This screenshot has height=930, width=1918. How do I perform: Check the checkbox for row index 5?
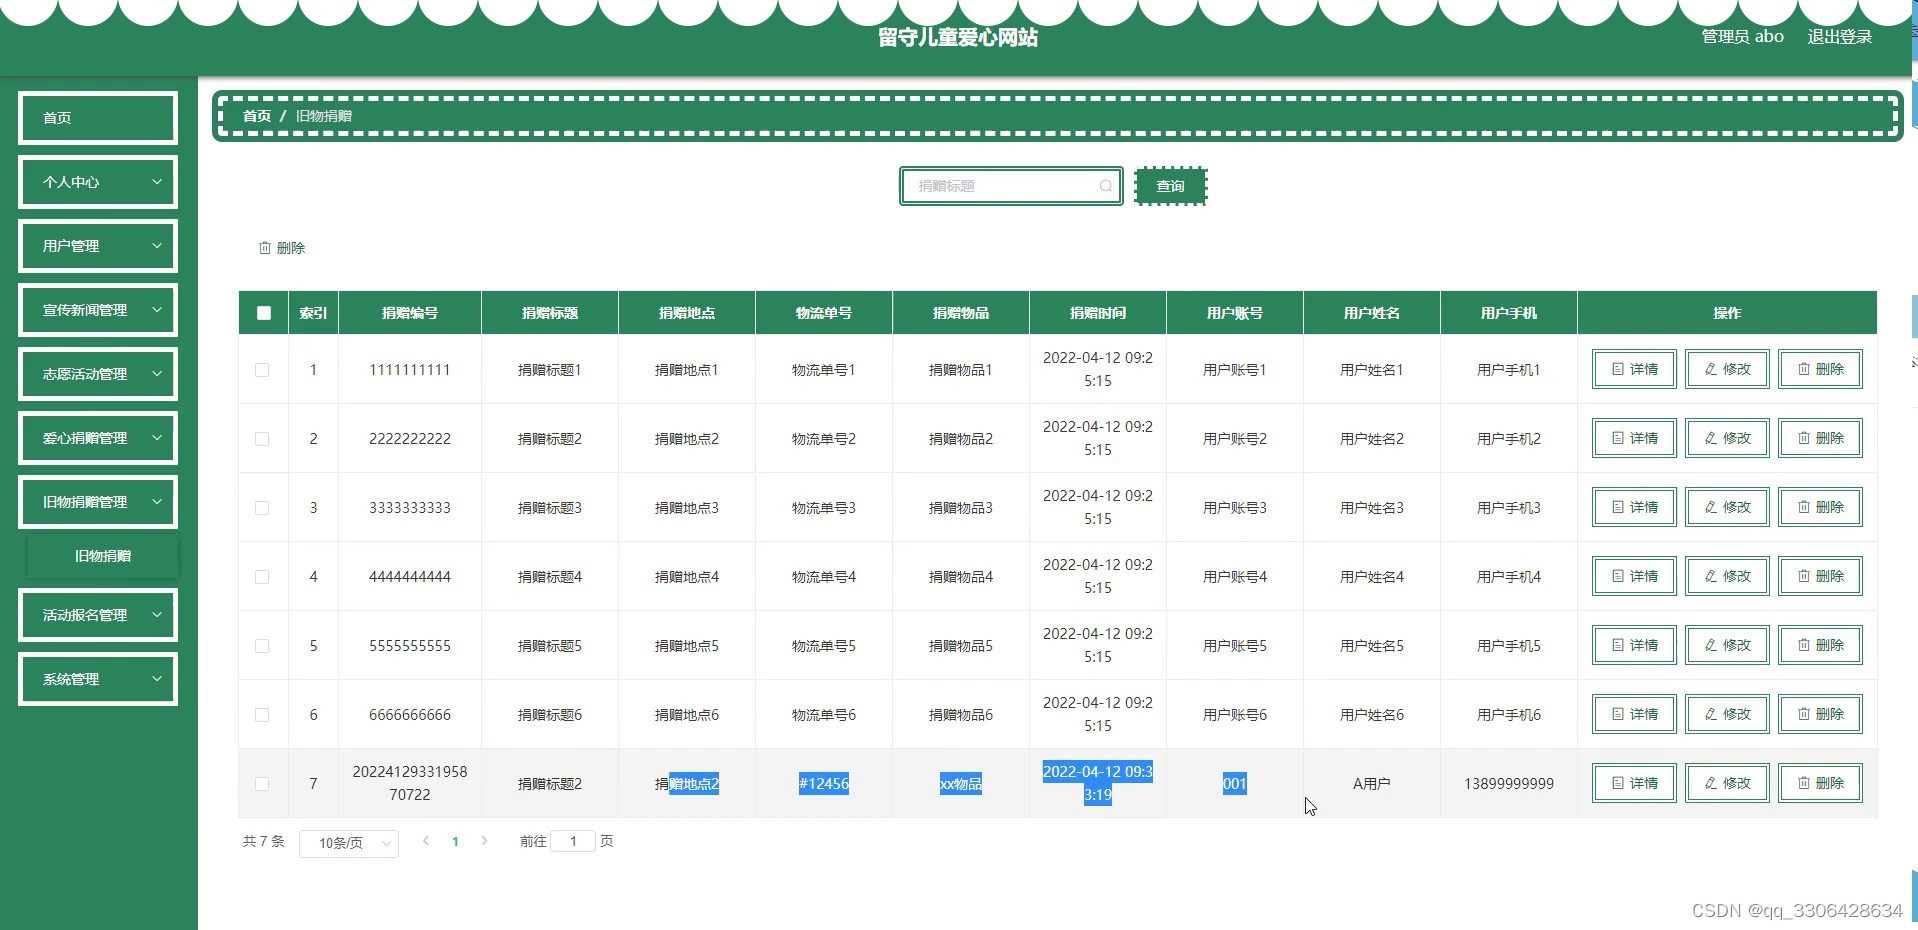[262, 646]
